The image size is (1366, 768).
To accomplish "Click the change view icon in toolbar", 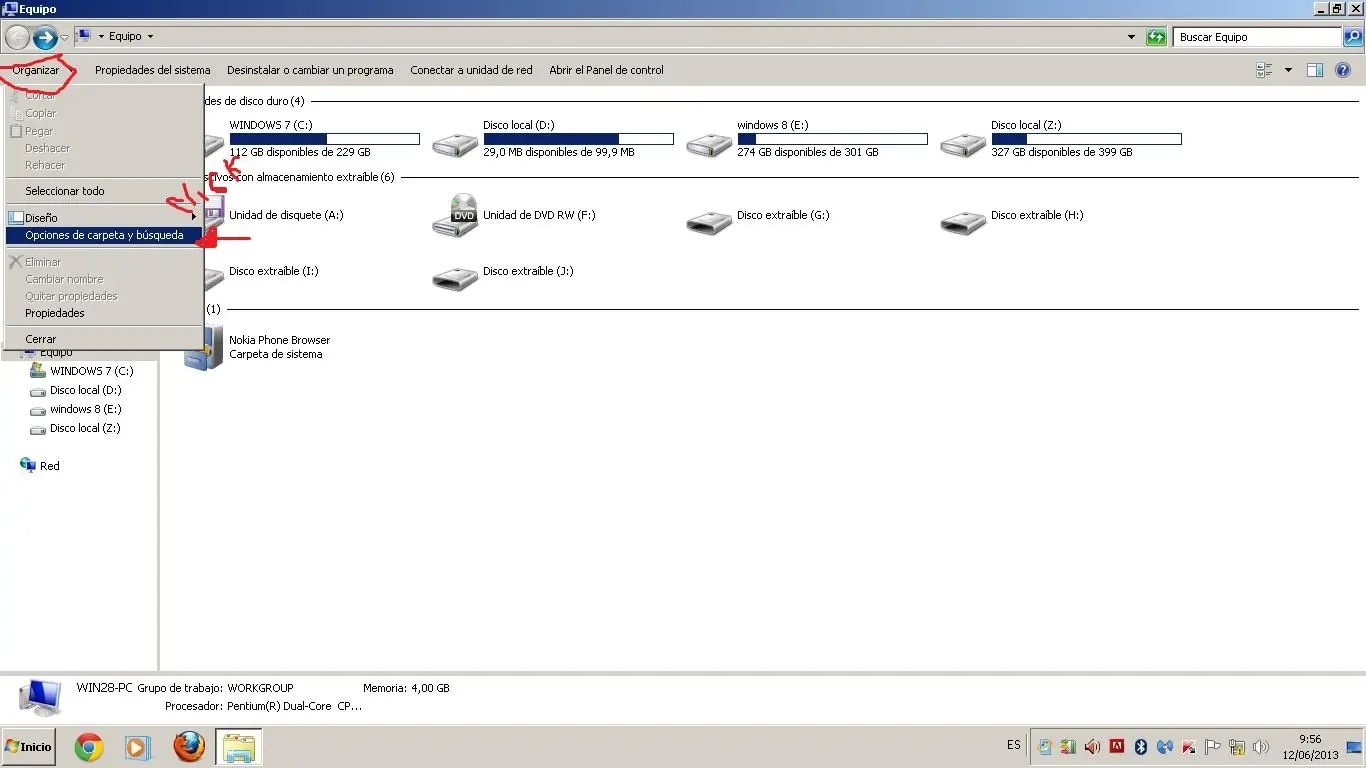I will 1264,70.
